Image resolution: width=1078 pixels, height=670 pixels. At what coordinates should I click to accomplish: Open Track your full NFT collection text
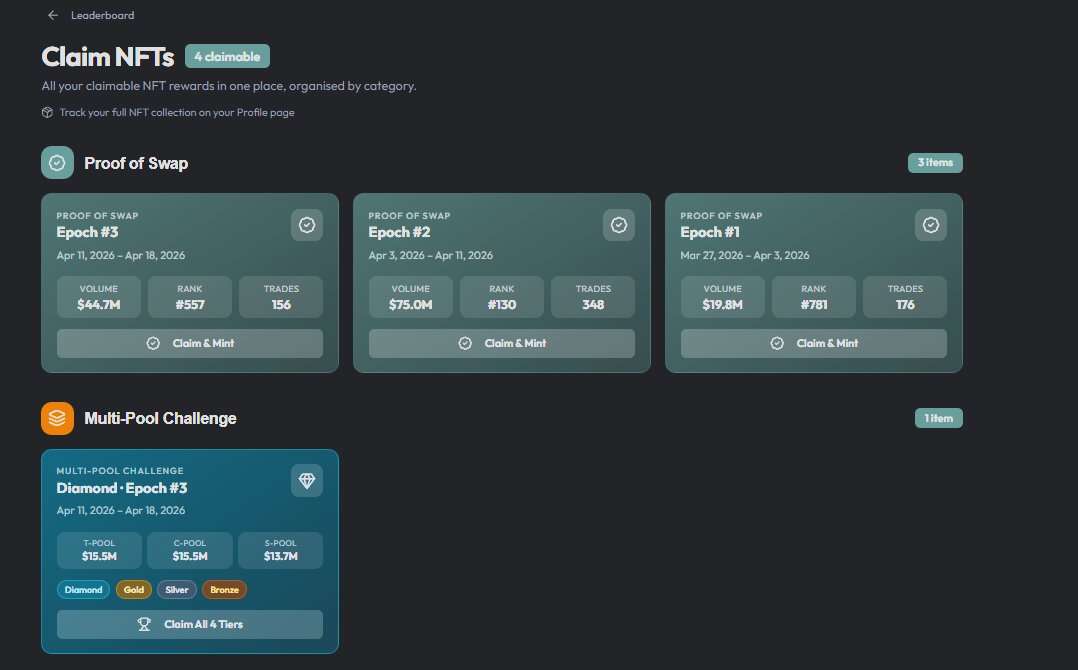click(177, 112)
